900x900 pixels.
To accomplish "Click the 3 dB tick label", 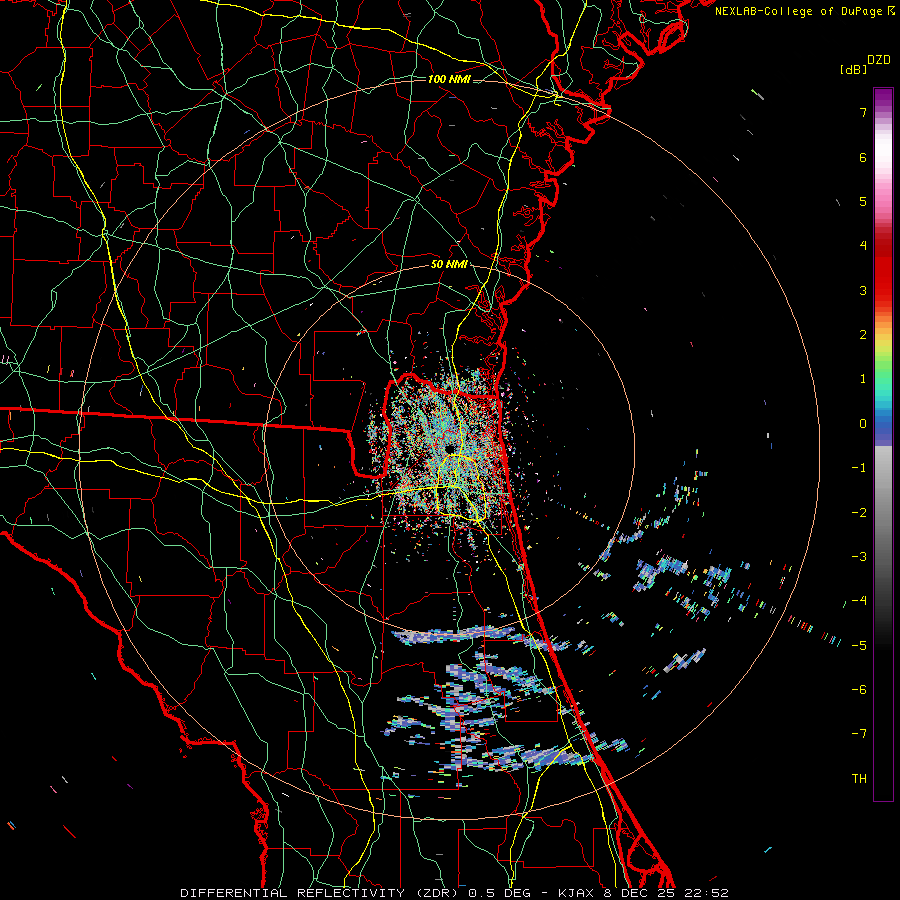I will coord(863,290).
